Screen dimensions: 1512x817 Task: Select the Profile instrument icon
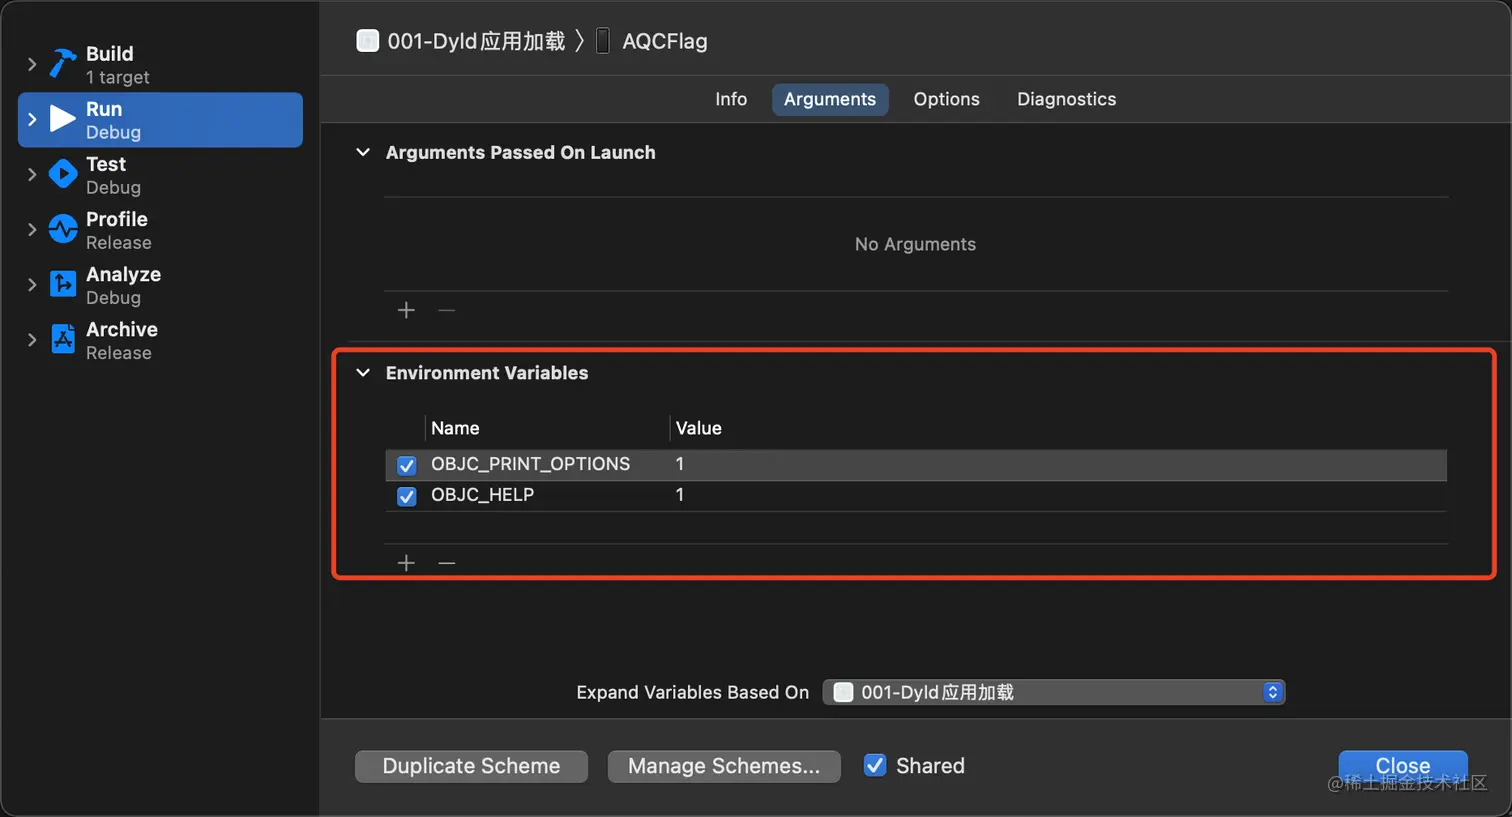pyautogui.click(x=63, y=229)
